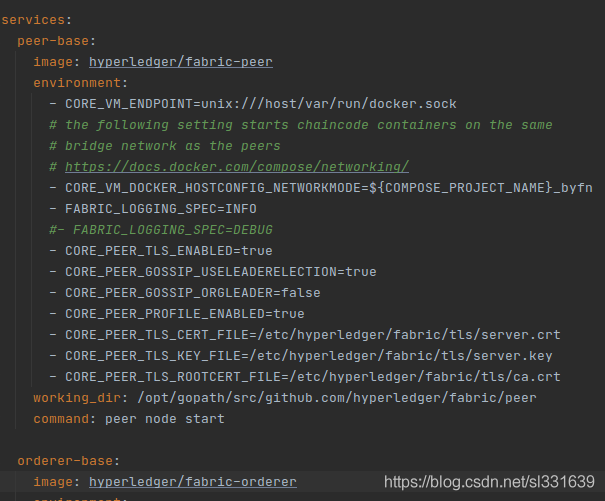Click the CORE_PEER_TLS_ROOTCERT_FILE ca.crt line
Image resolution: width=605 pixels, height=501 pixels.
coord(305,377)
